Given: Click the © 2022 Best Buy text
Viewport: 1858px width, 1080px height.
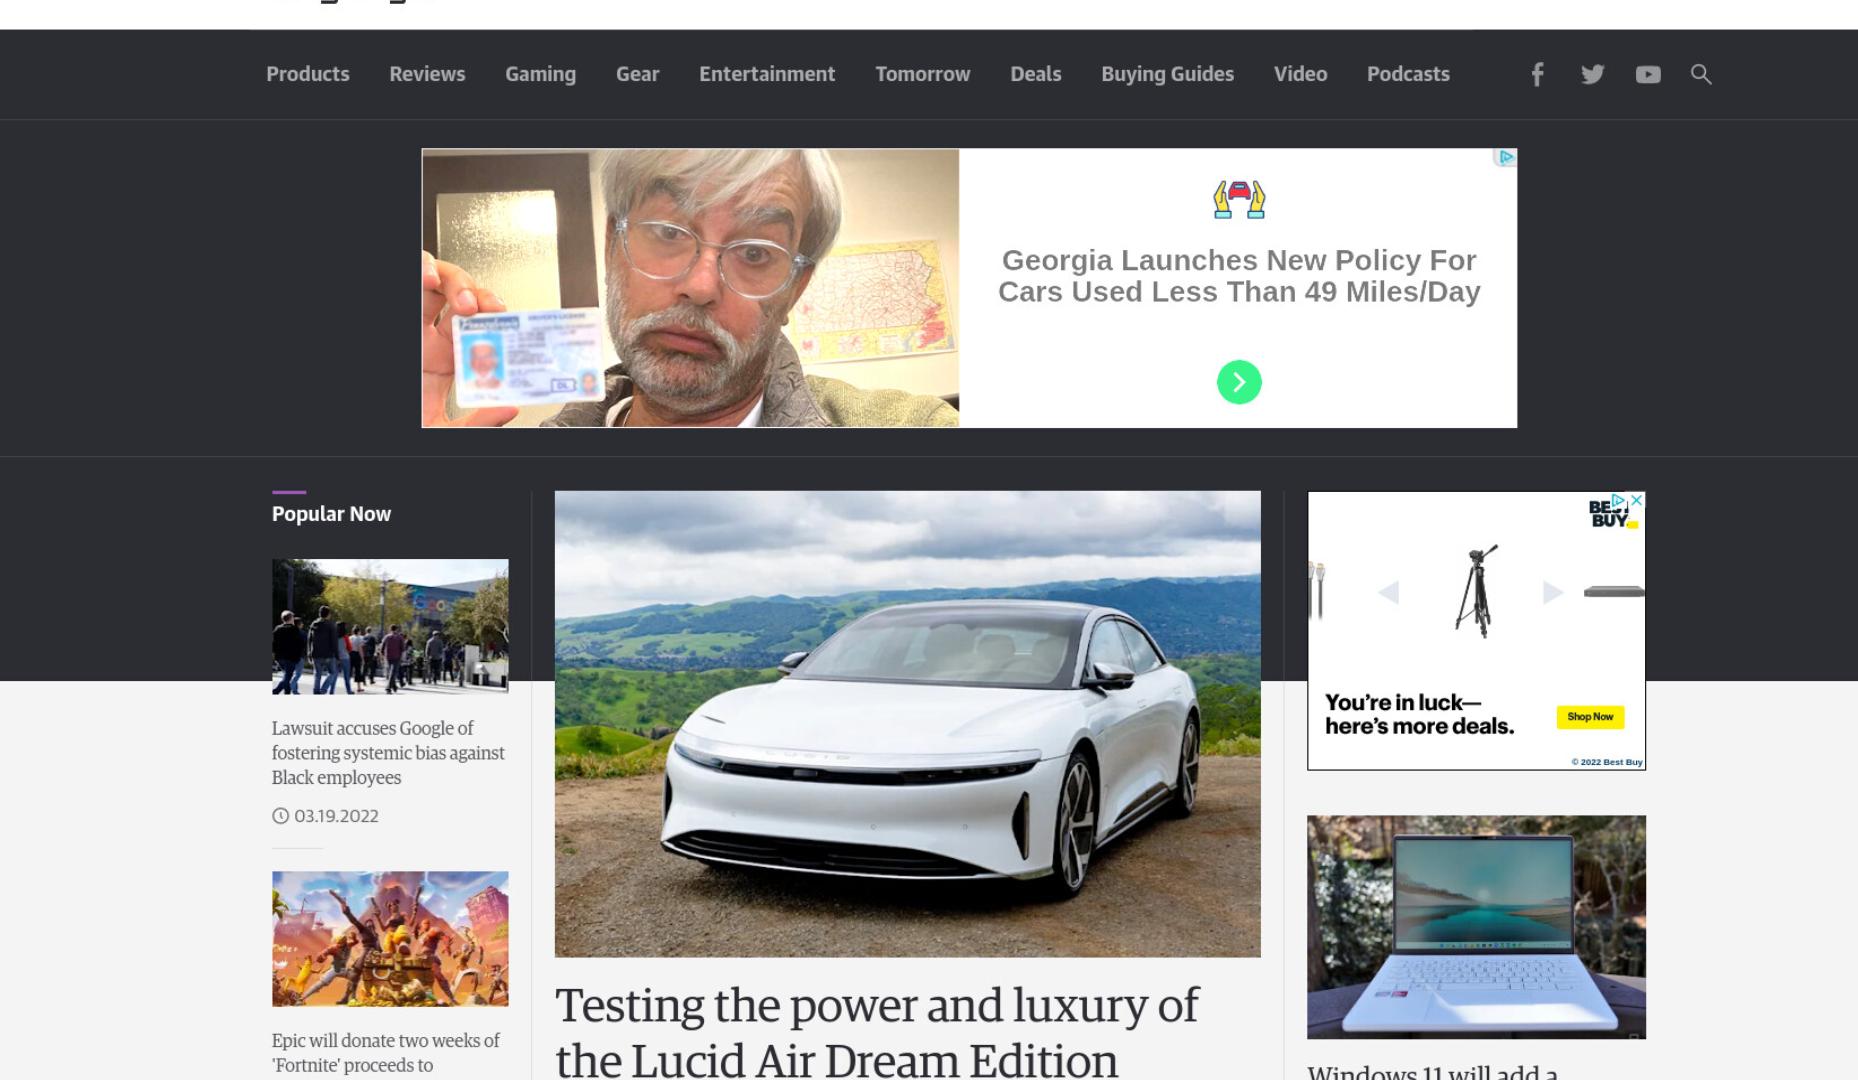Looking at the screenshot, I should pos(1606,762).
